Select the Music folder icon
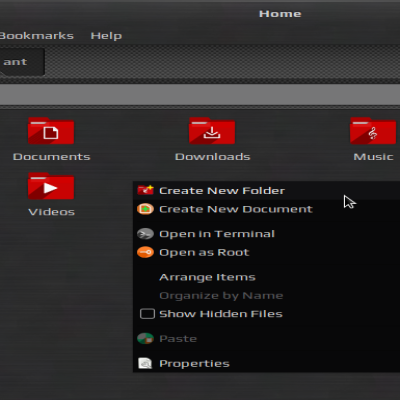Screen dimensions: 400x400 (373, 131)
